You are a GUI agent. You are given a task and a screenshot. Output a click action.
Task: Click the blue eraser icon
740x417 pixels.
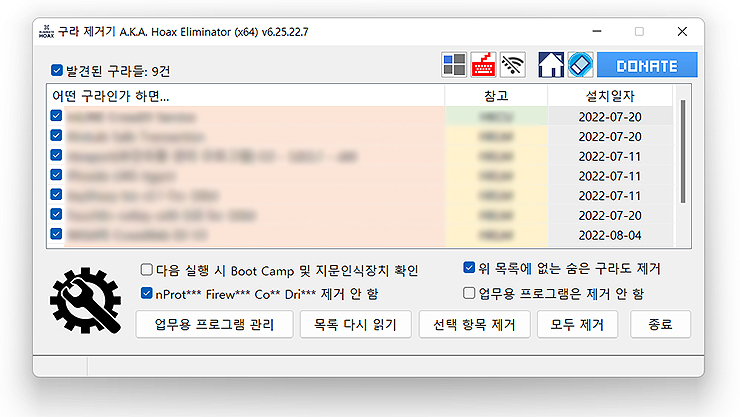(x=580, y=65)
